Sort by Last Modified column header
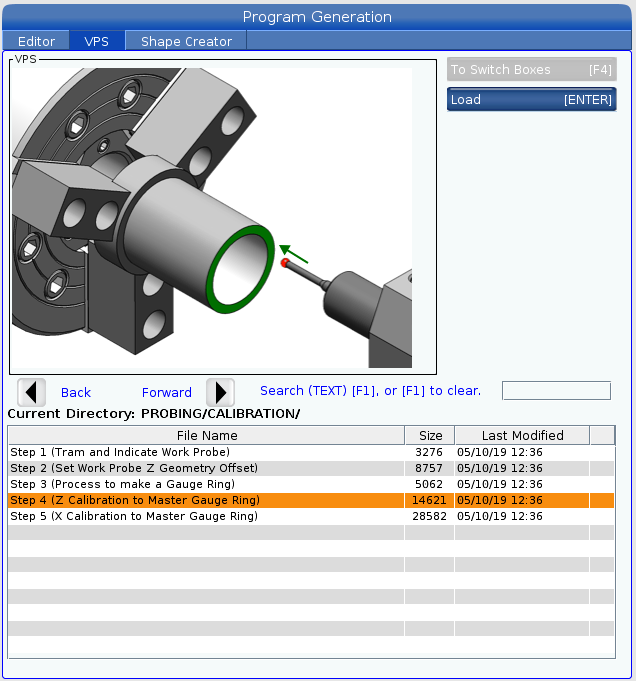Viewport: 636px width, 681px height. point(522,435)
